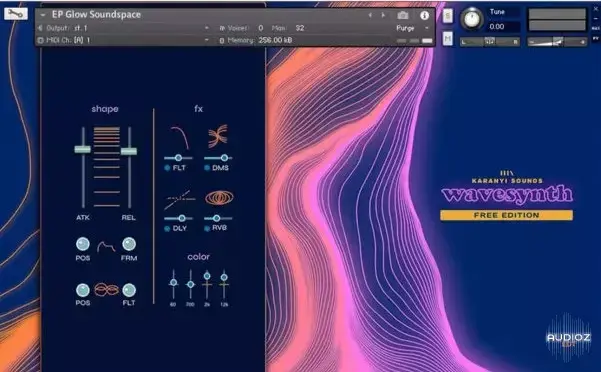Click the envelope shape icon between POS and FRM

click(106, 247)
